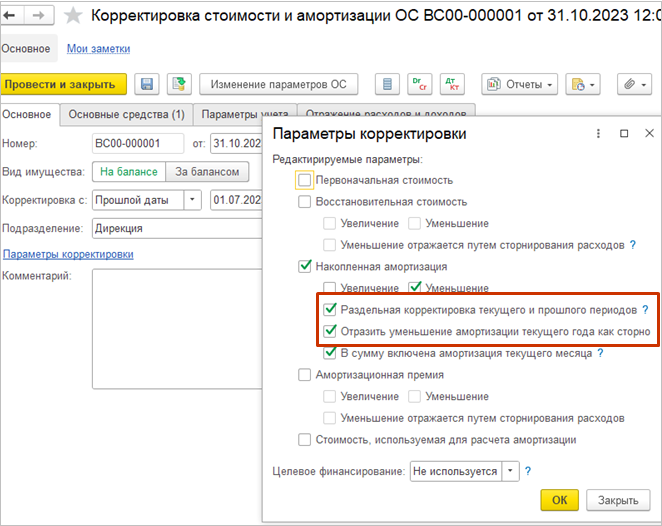Toggle Раздельная корректировка текущего и прошлого периодов
This screenshot has height=526, width=662.
click(x=331, y=310)
